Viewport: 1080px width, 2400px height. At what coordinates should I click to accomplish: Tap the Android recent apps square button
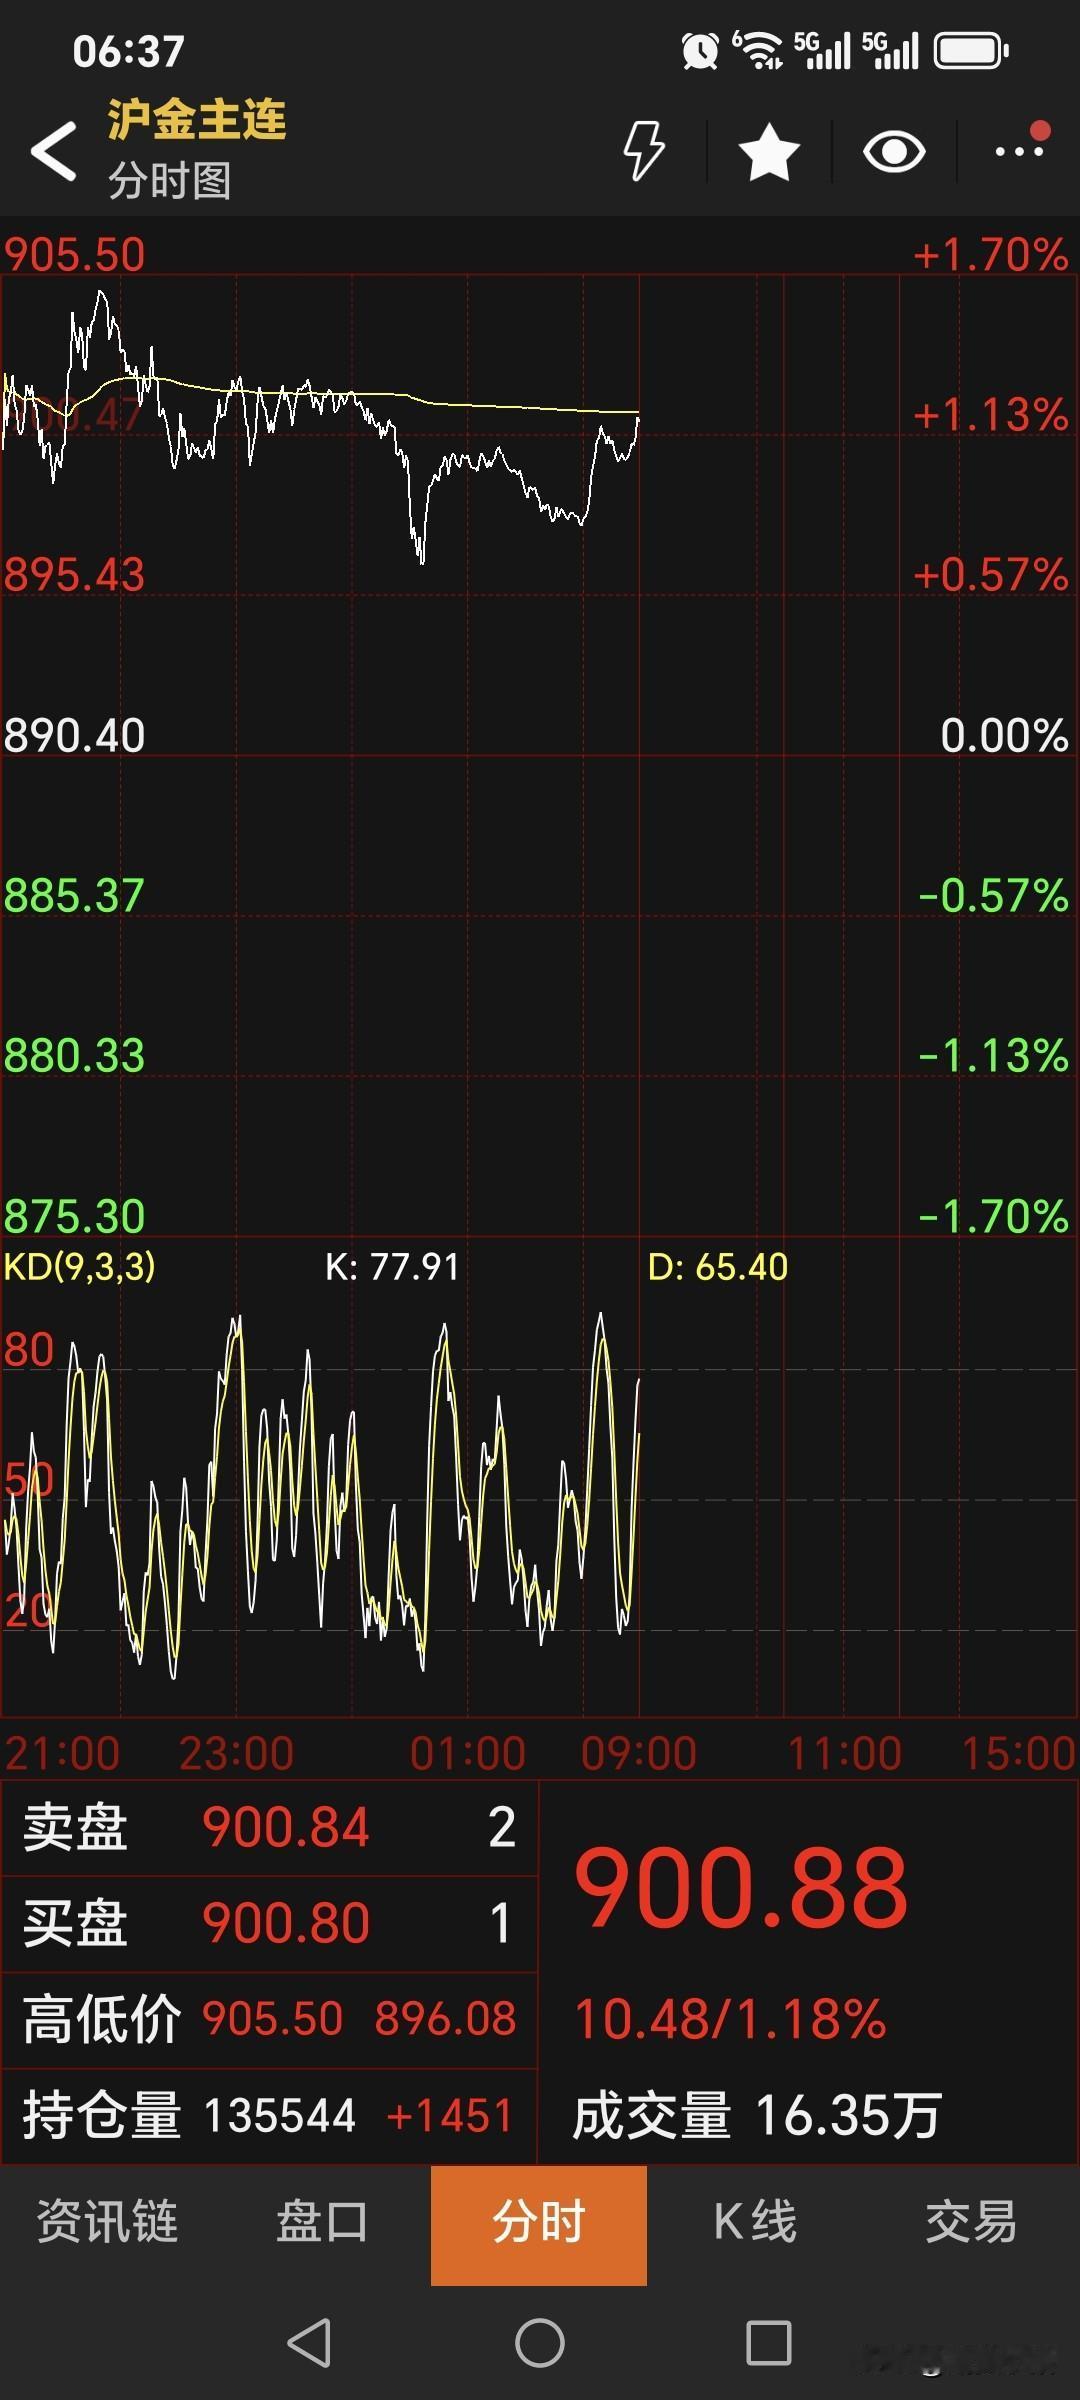[x=769, y=2343]
